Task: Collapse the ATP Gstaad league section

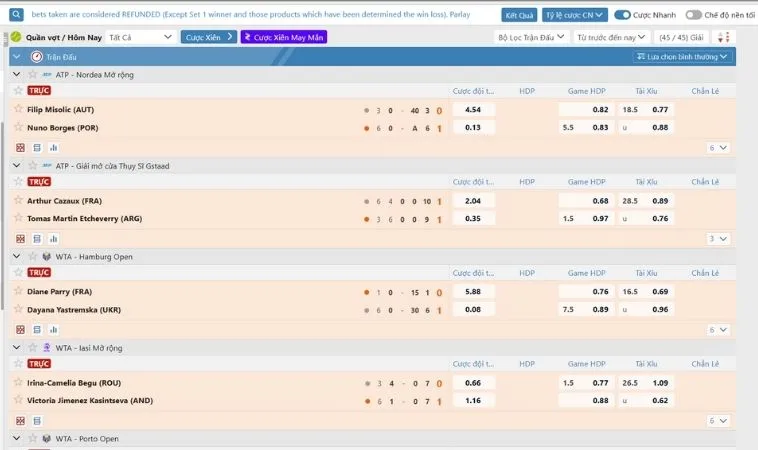Action: (x=16, y=166)
